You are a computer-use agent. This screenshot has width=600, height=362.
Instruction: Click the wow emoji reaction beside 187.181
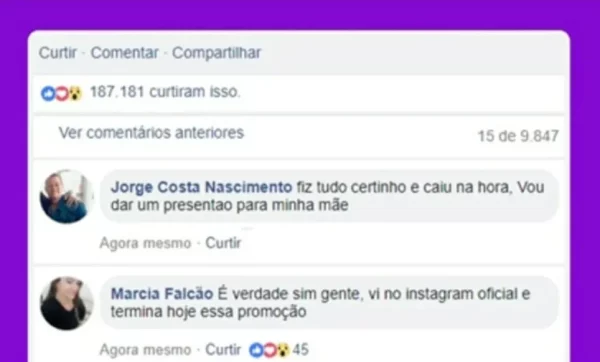pyautogui.click(x=75, y=94)
